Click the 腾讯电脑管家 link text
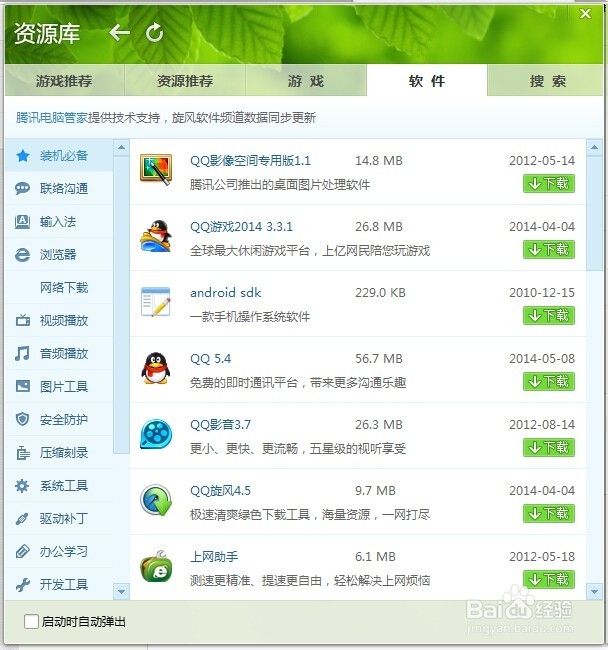The width and height of the screenshot is (608, 650). coord(52,118)
